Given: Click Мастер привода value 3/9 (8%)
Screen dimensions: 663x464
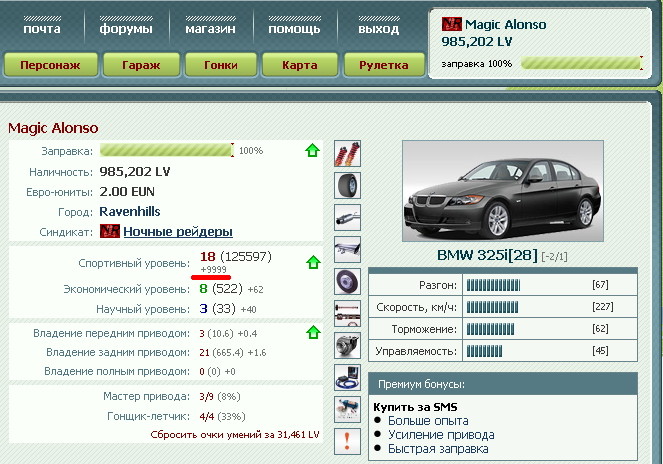Looking at the screenshot, I should [x=220, y=397].
